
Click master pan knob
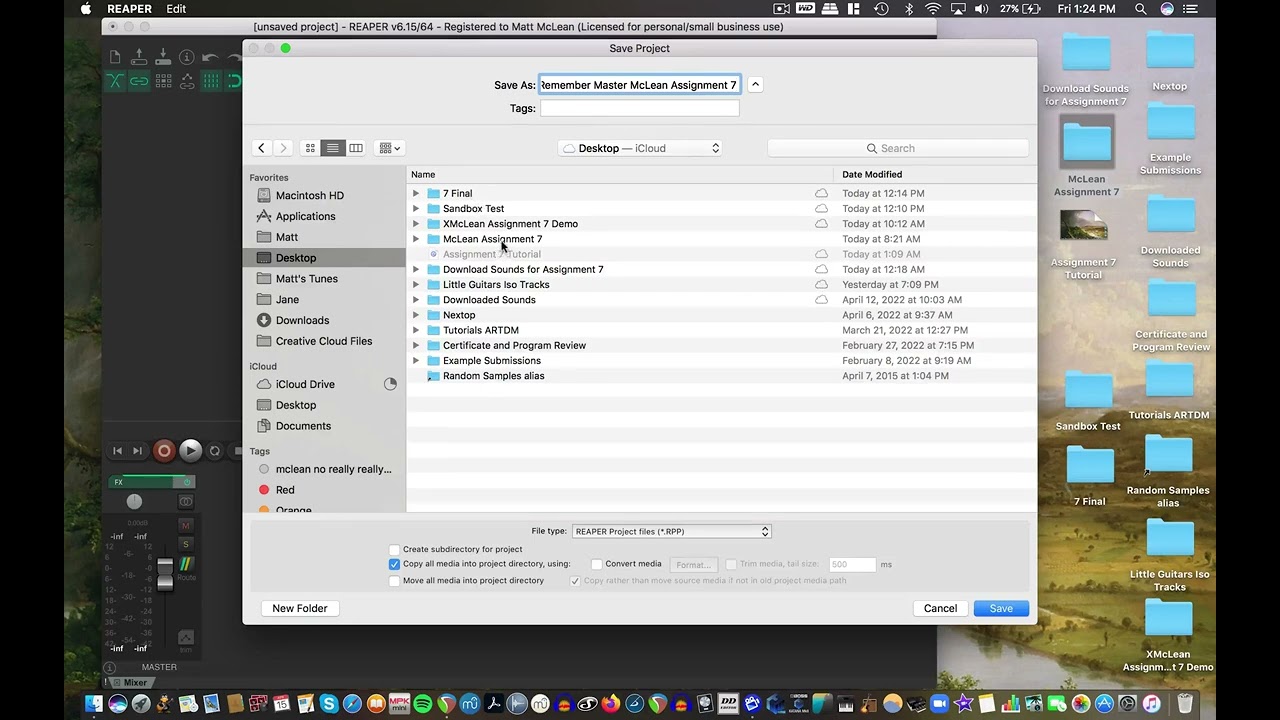click(134, 501)
